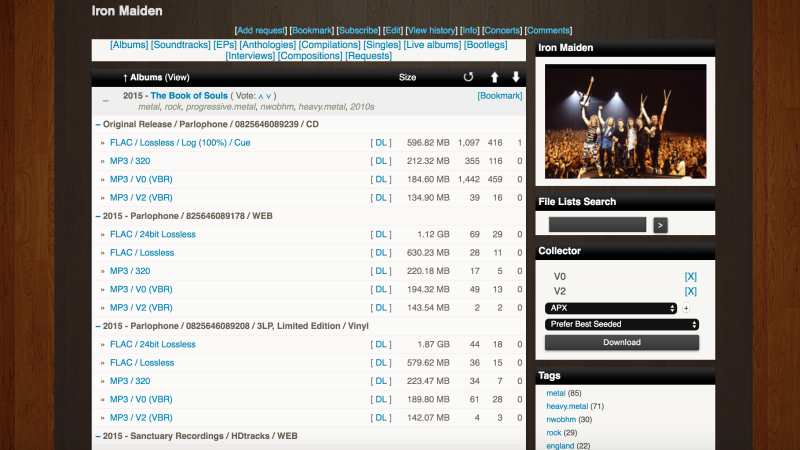The image size is (800, 450).
Task: Click the snatches refresh icon in Albums header
Action: [468, 77]
